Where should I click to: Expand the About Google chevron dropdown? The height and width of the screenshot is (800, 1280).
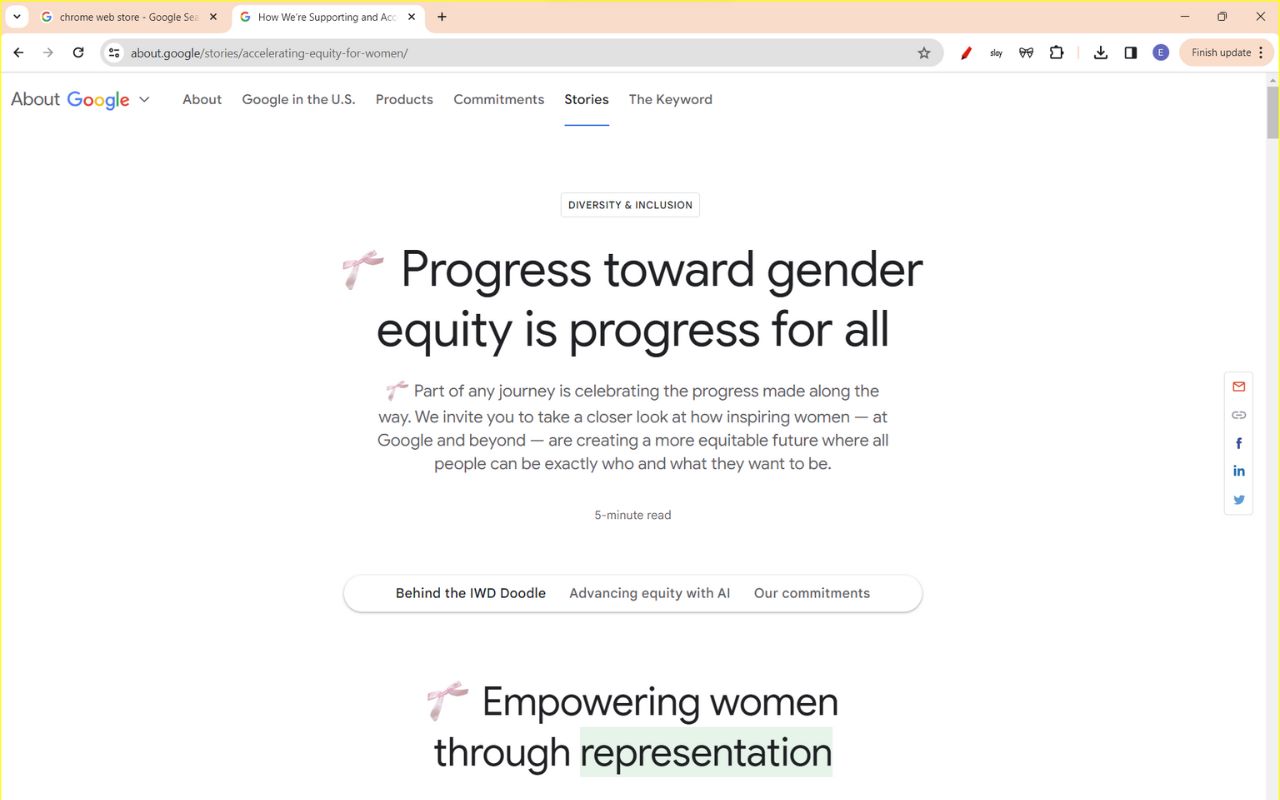(x=144, y=99)
